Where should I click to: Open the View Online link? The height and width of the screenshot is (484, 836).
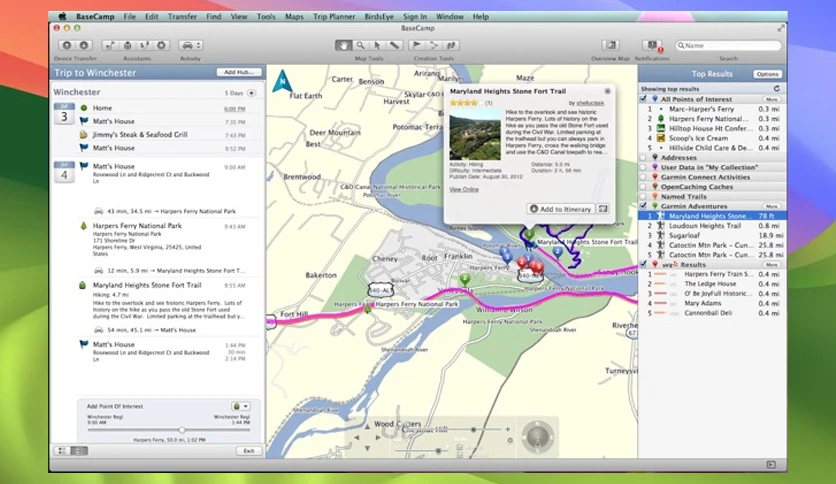coord(464,189)
